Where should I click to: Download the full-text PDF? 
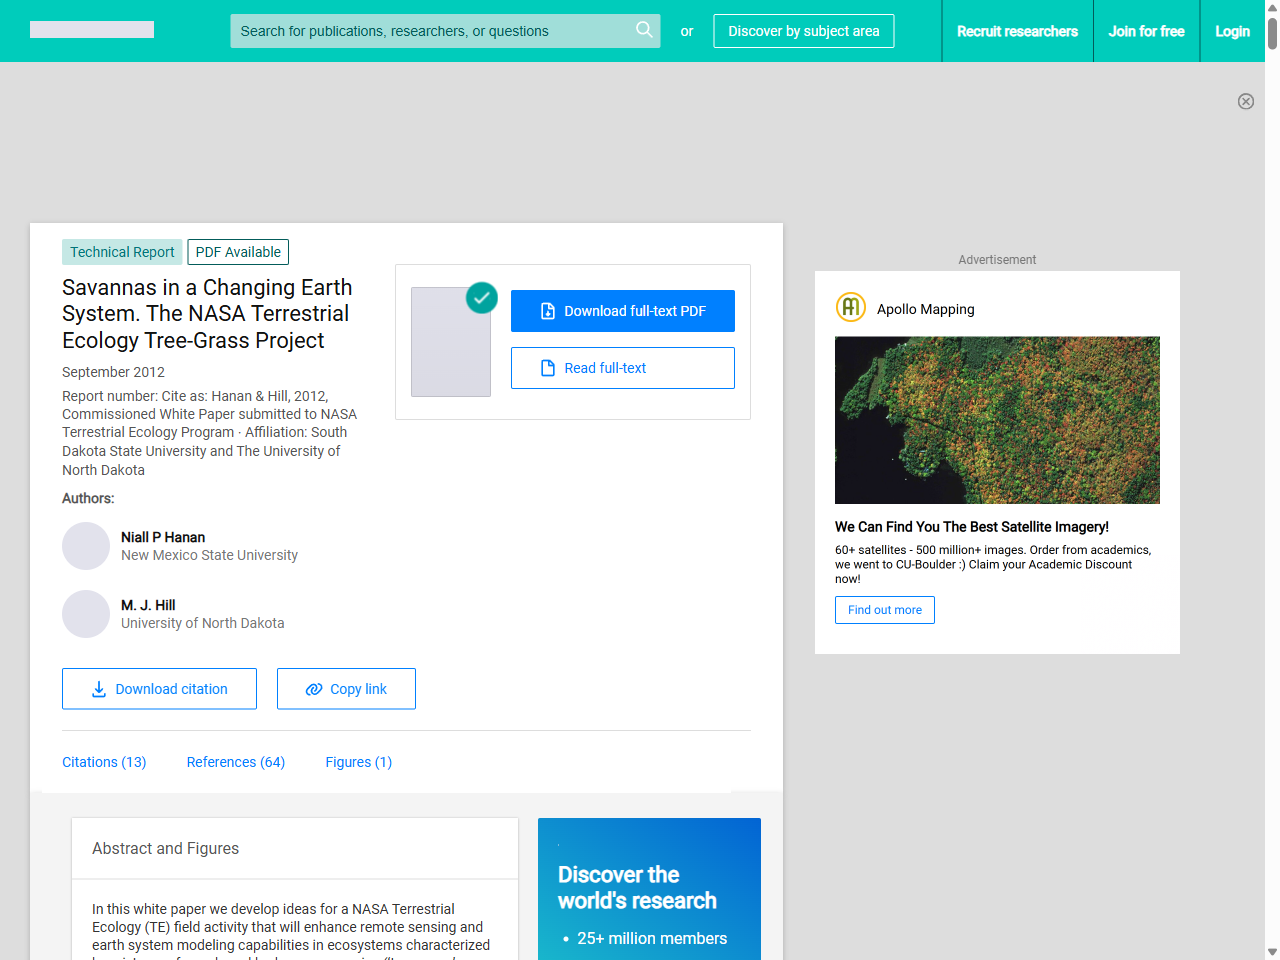pos(623,311)
